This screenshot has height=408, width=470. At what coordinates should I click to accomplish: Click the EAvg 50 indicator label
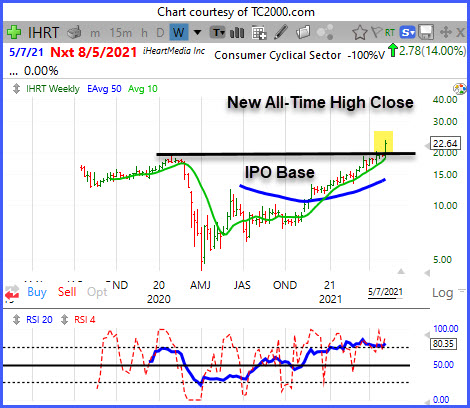104,89
